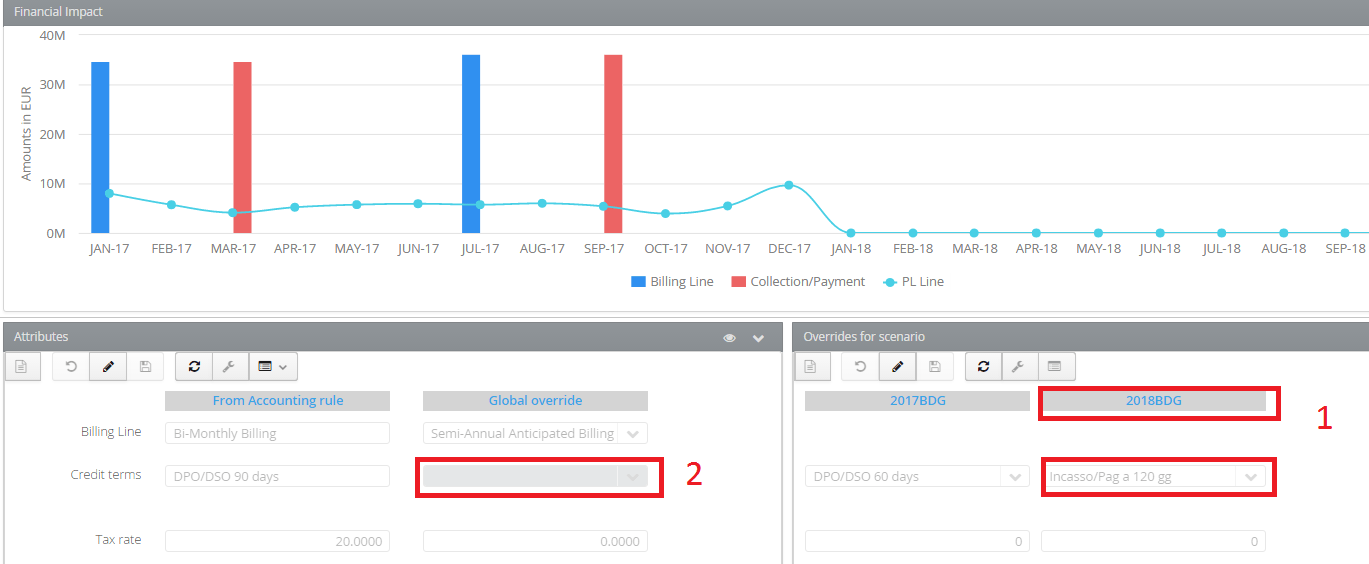Screen dimensions: 1369x564
Task: Click the Tax rate 20.0000 input field
Action: (x=277, y=541)
